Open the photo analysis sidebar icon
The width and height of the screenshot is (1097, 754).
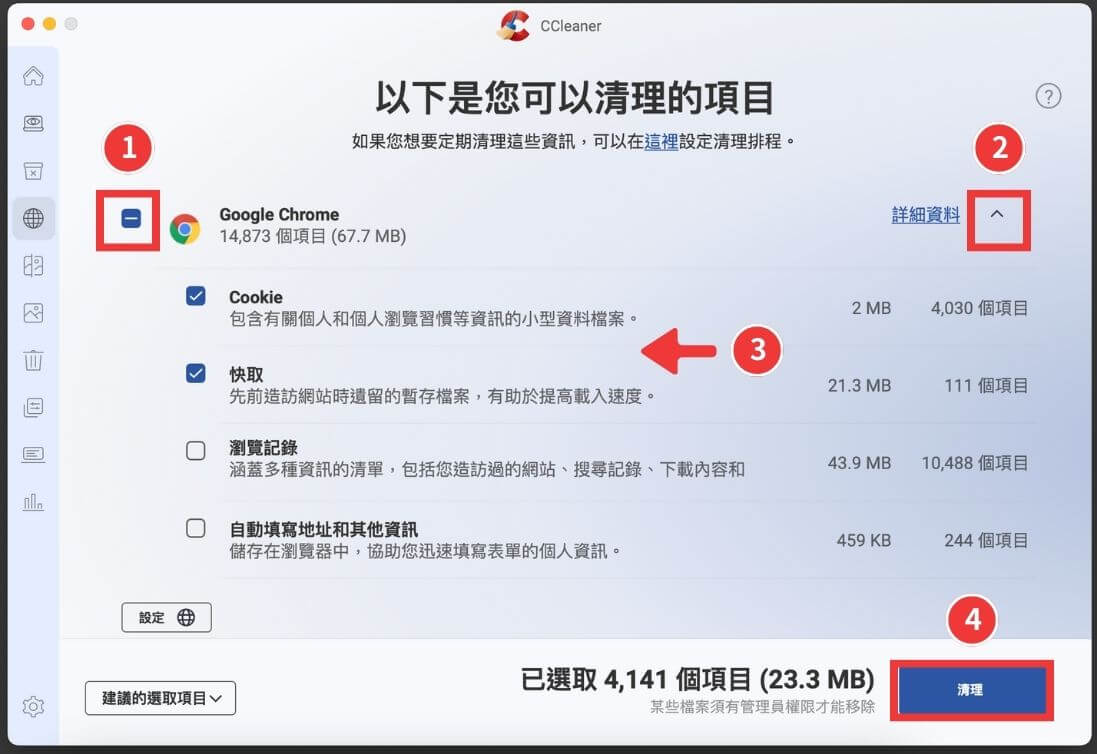(33, 313)
